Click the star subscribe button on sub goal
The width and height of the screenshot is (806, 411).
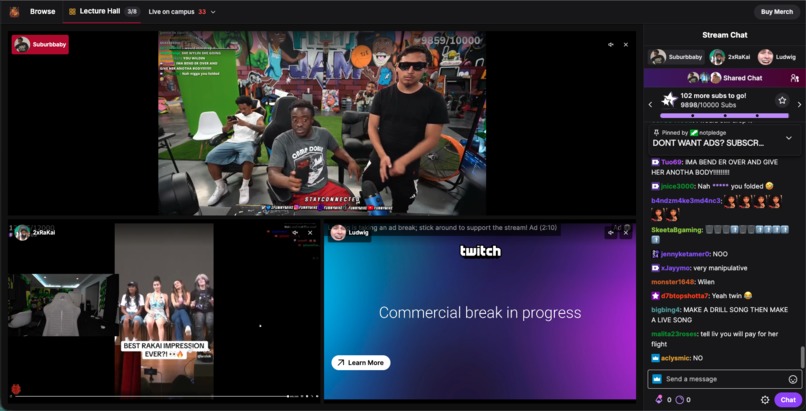click(x=782, y=100)
